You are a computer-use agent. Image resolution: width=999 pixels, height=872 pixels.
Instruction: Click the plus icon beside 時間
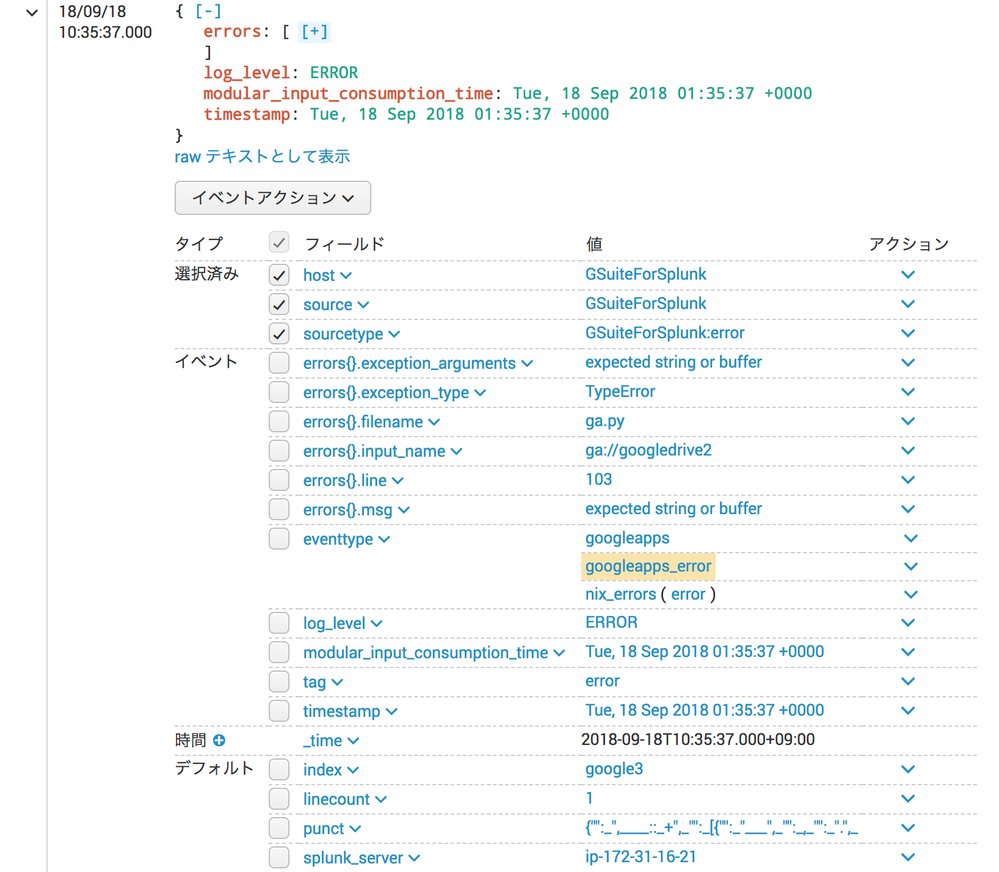coord(219,741)
